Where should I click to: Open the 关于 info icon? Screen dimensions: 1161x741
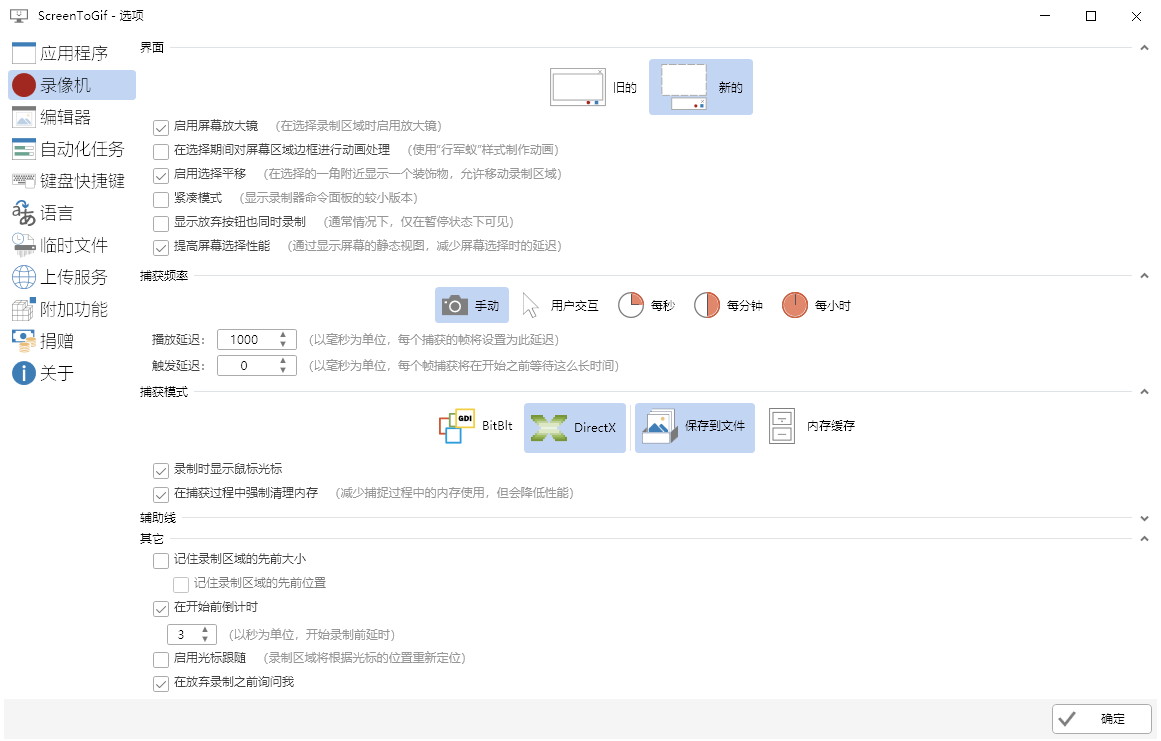tap(24, 372)
